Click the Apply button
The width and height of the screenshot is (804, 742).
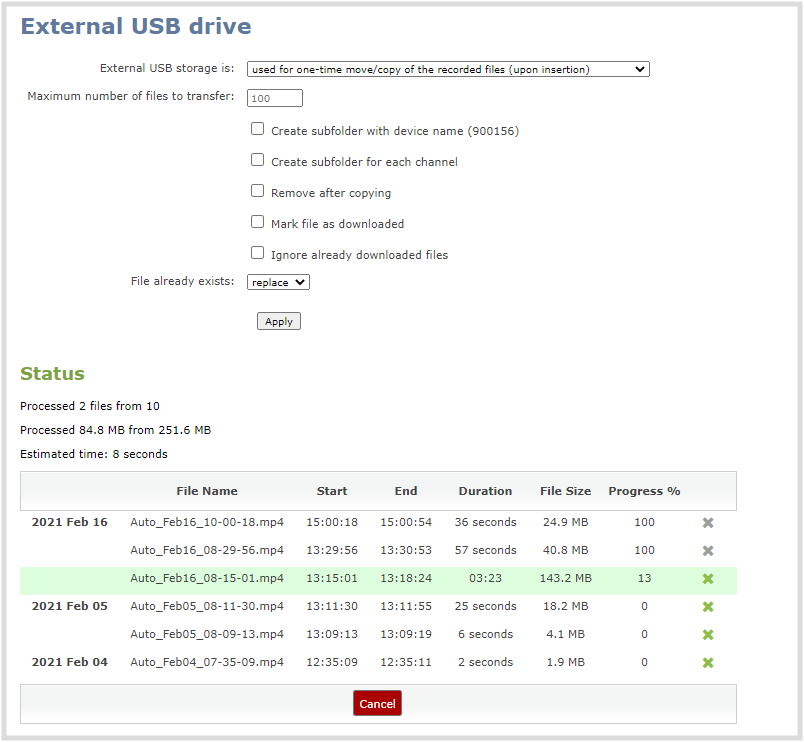point(278,322)
